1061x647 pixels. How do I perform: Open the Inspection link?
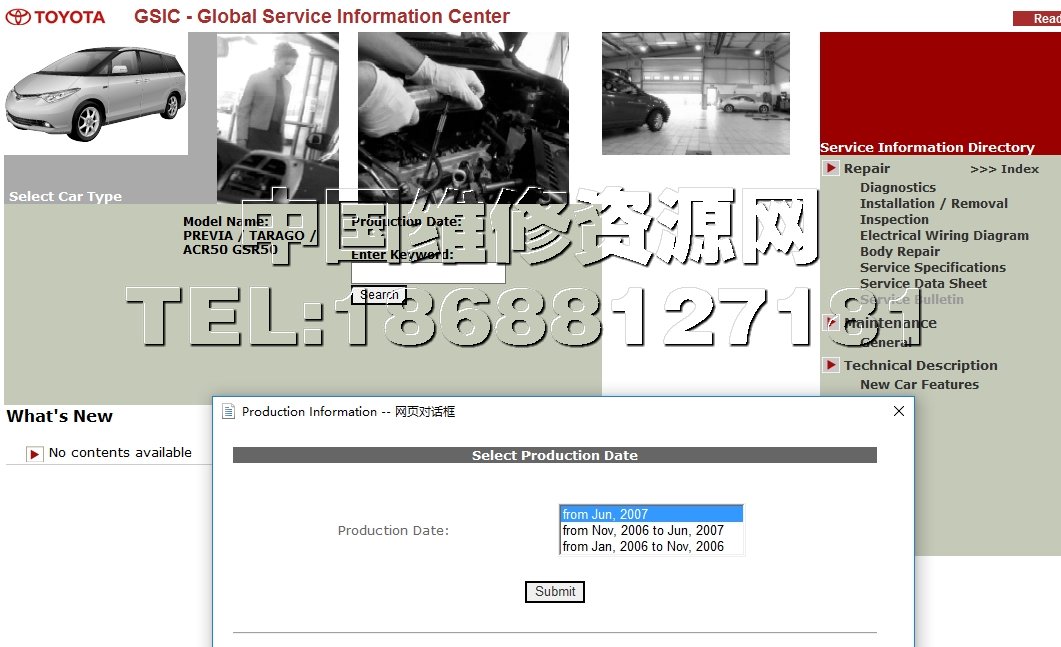[x=895, y=220]
